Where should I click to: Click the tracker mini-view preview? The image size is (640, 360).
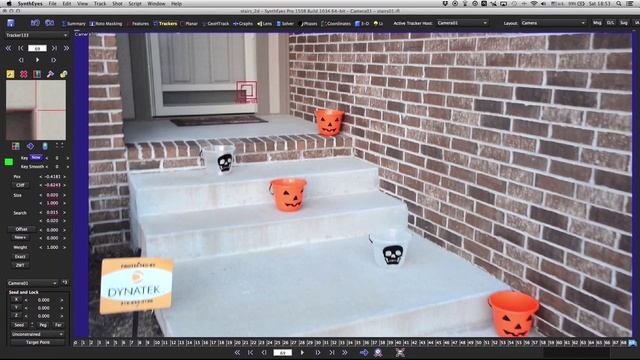[x=36, y=110]
